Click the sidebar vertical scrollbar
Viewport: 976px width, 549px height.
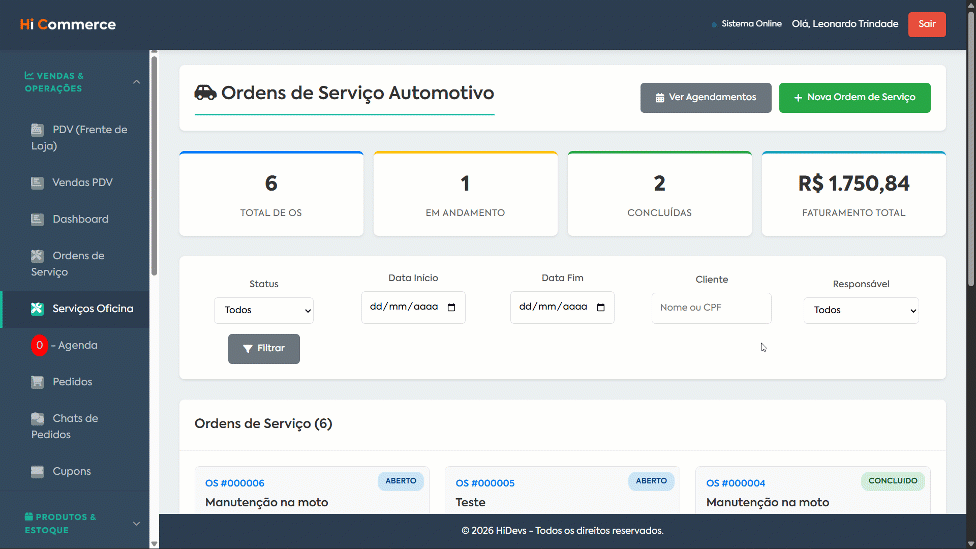154,165
